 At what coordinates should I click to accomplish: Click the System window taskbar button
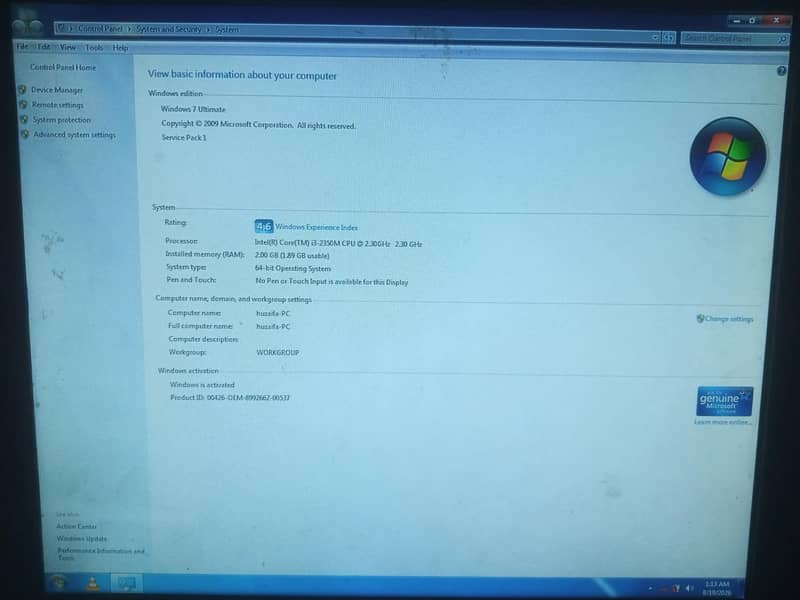(x=126, y=583)
